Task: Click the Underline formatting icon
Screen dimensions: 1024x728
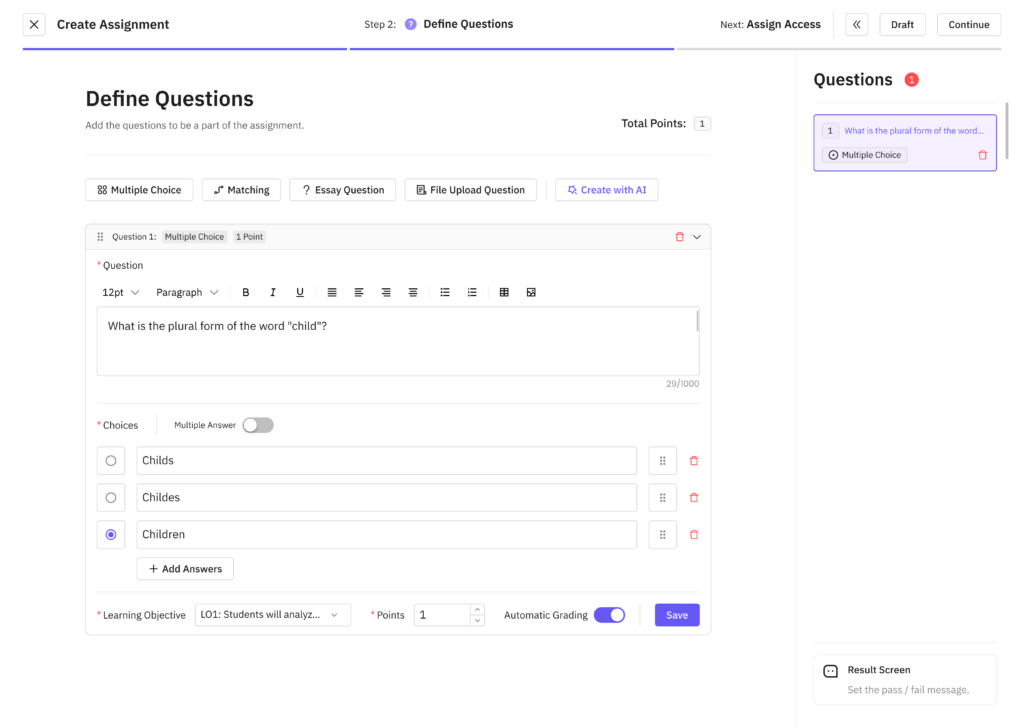Action: [x=300, y=292]
